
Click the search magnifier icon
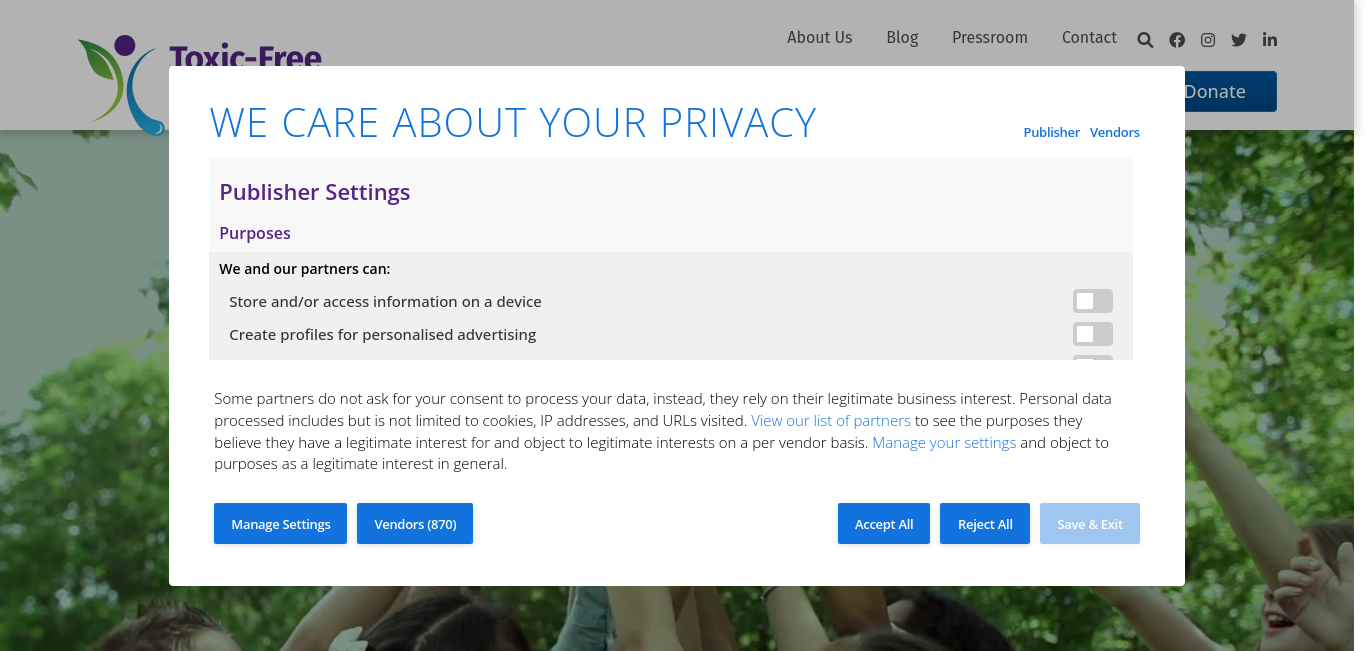[1146, 40]
